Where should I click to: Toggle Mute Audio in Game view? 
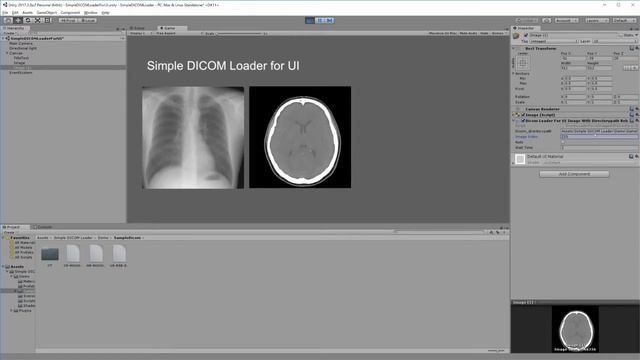[x=468, y=33]
